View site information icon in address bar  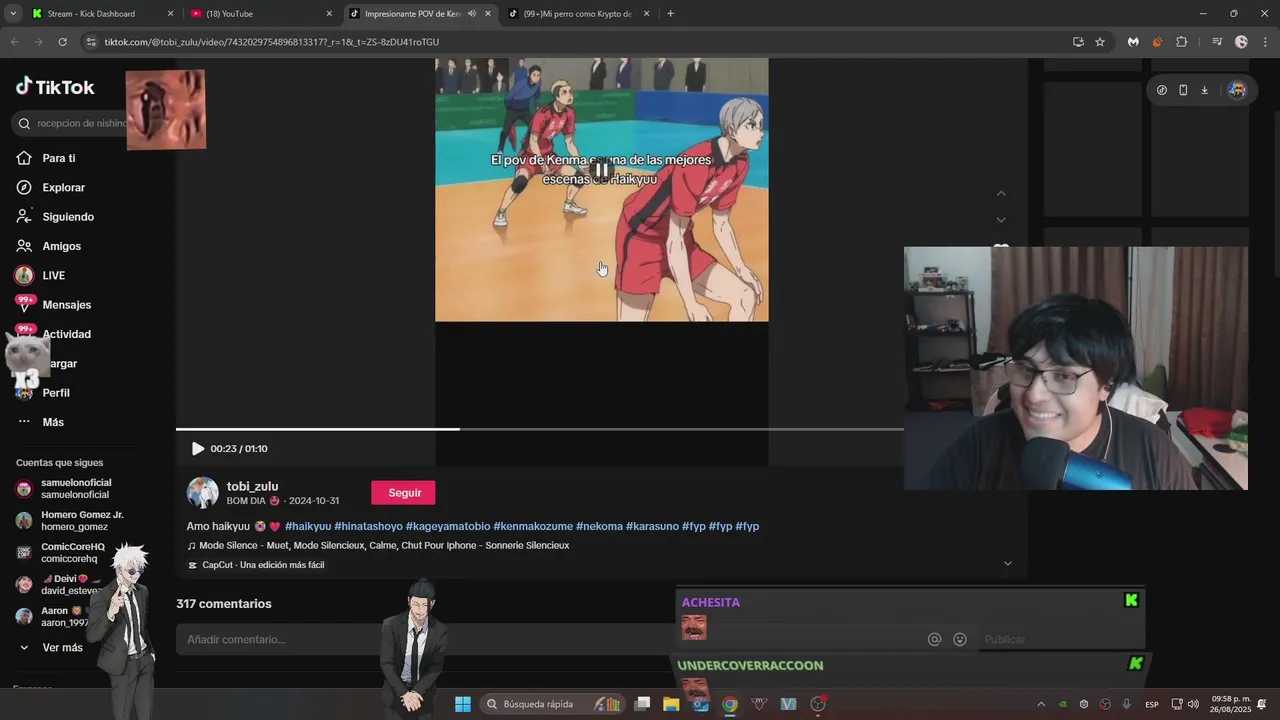(91, 42)
